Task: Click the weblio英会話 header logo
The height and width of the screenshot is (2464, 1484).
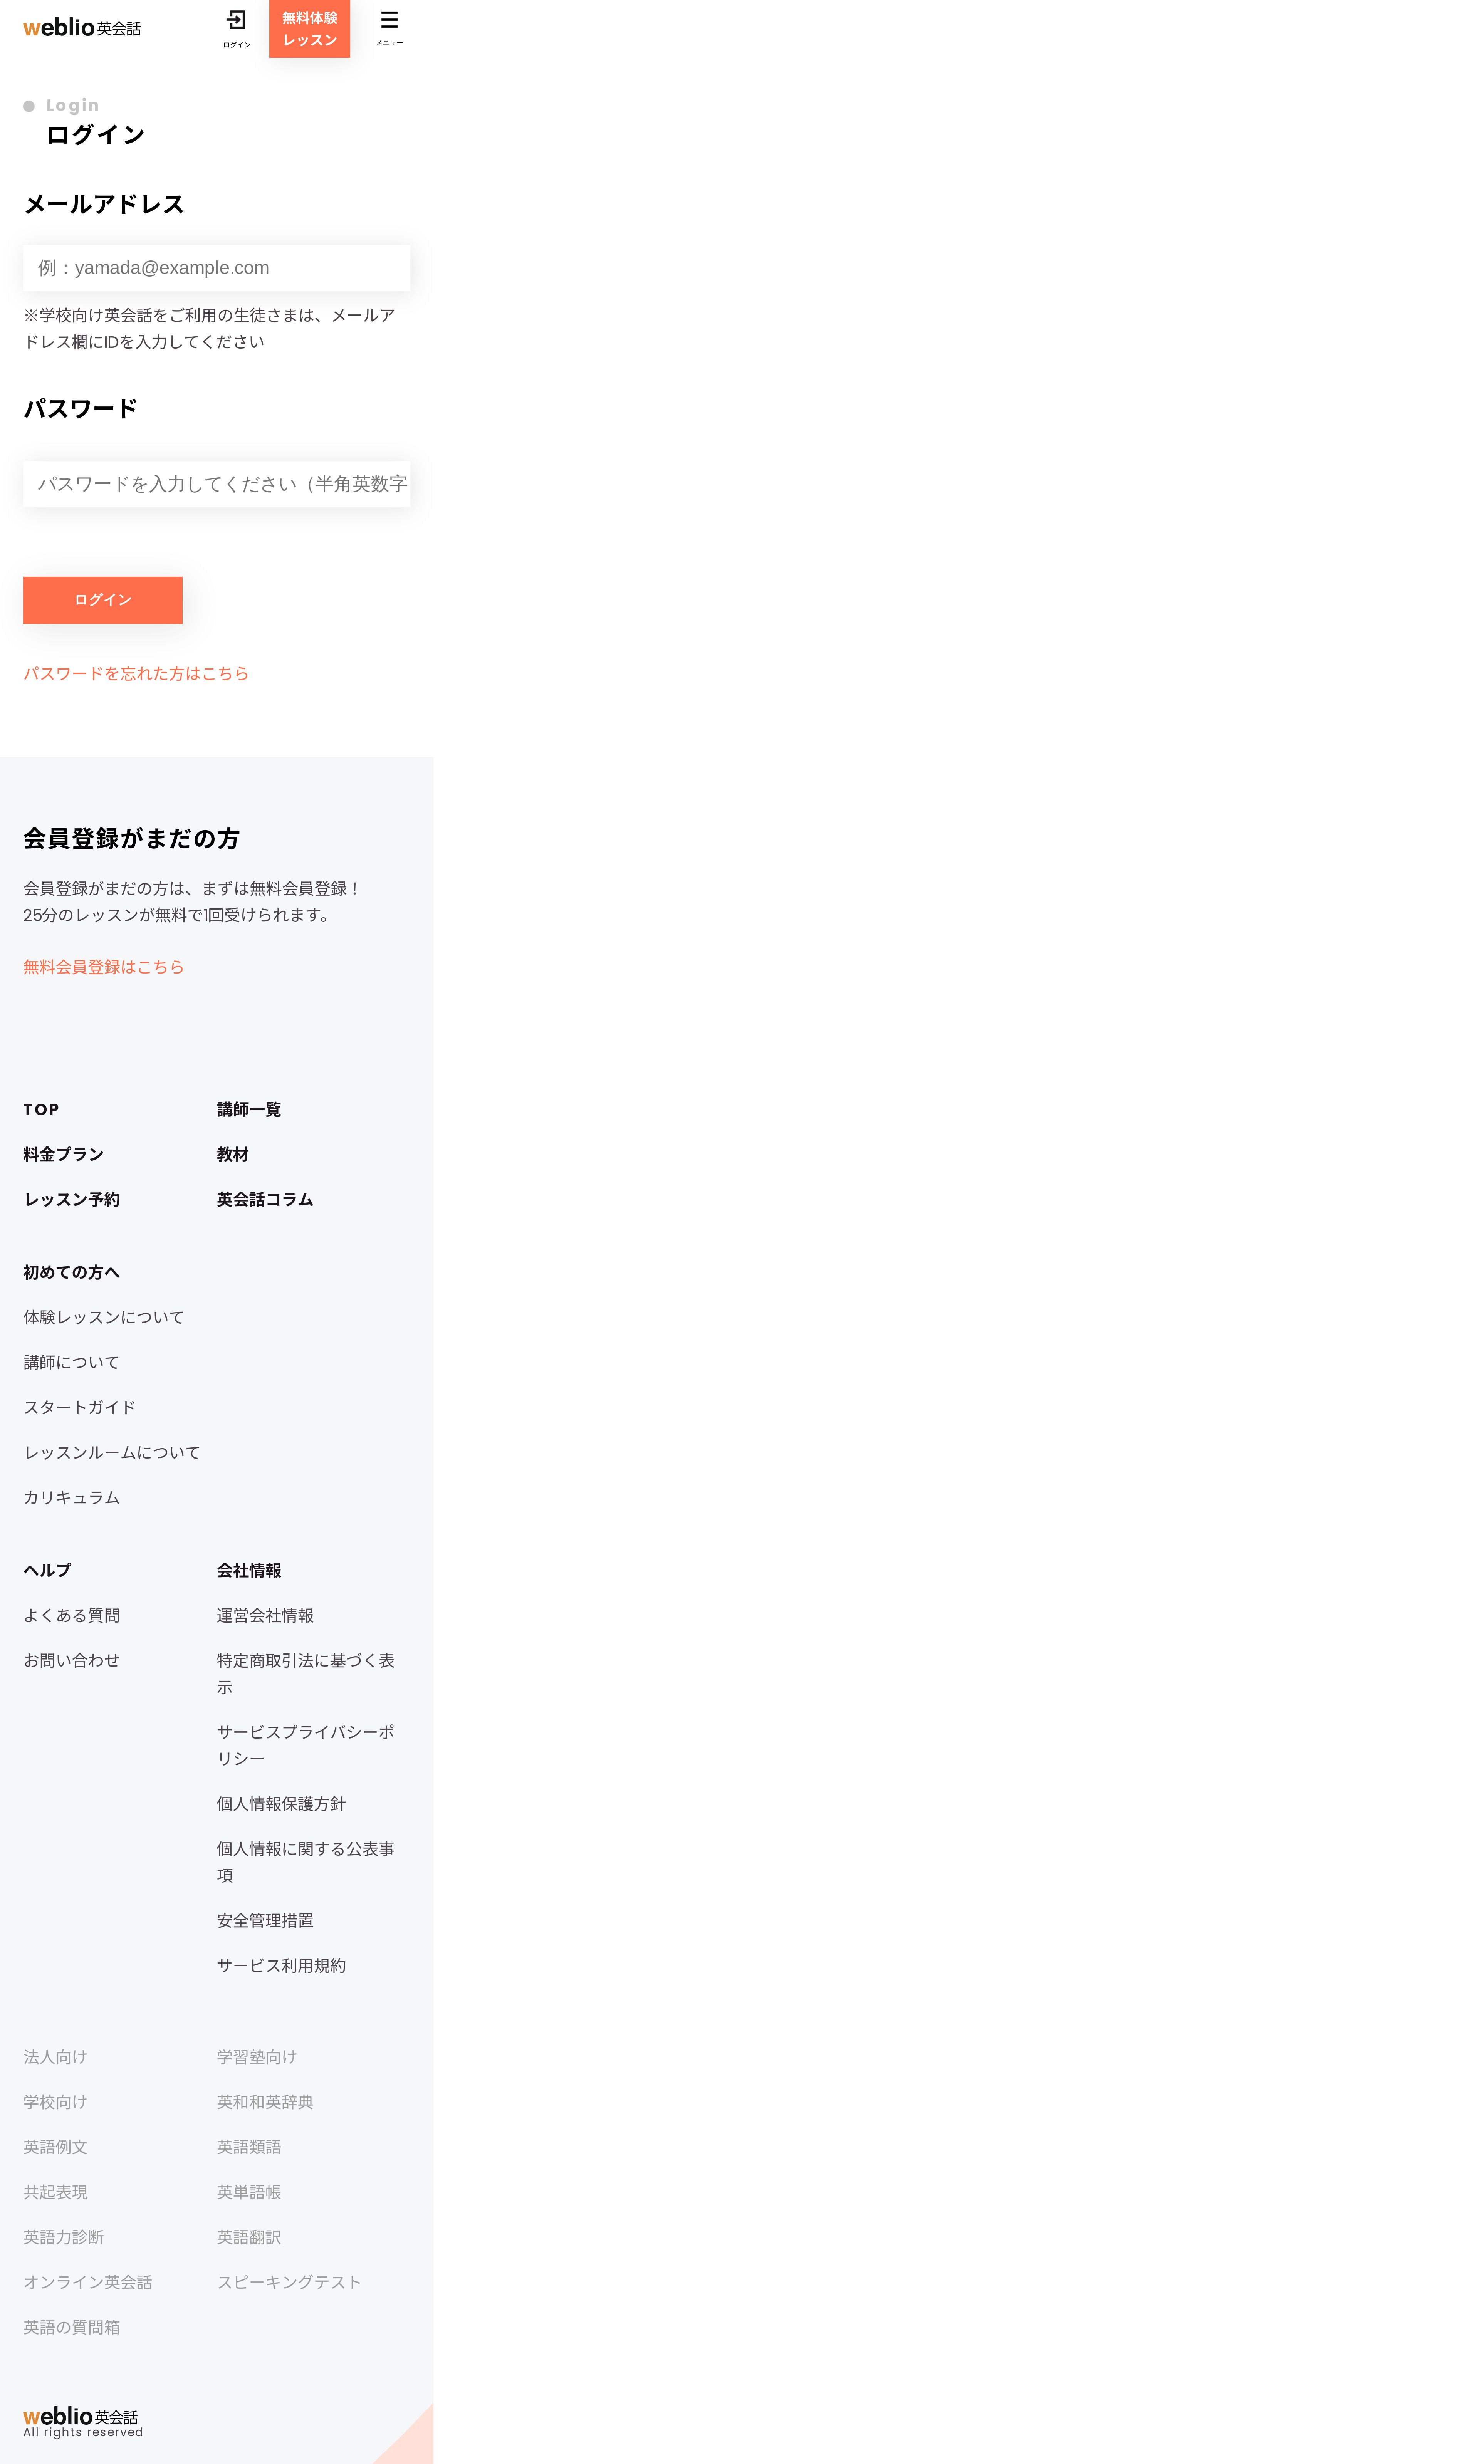Action: tap(82, 28)
